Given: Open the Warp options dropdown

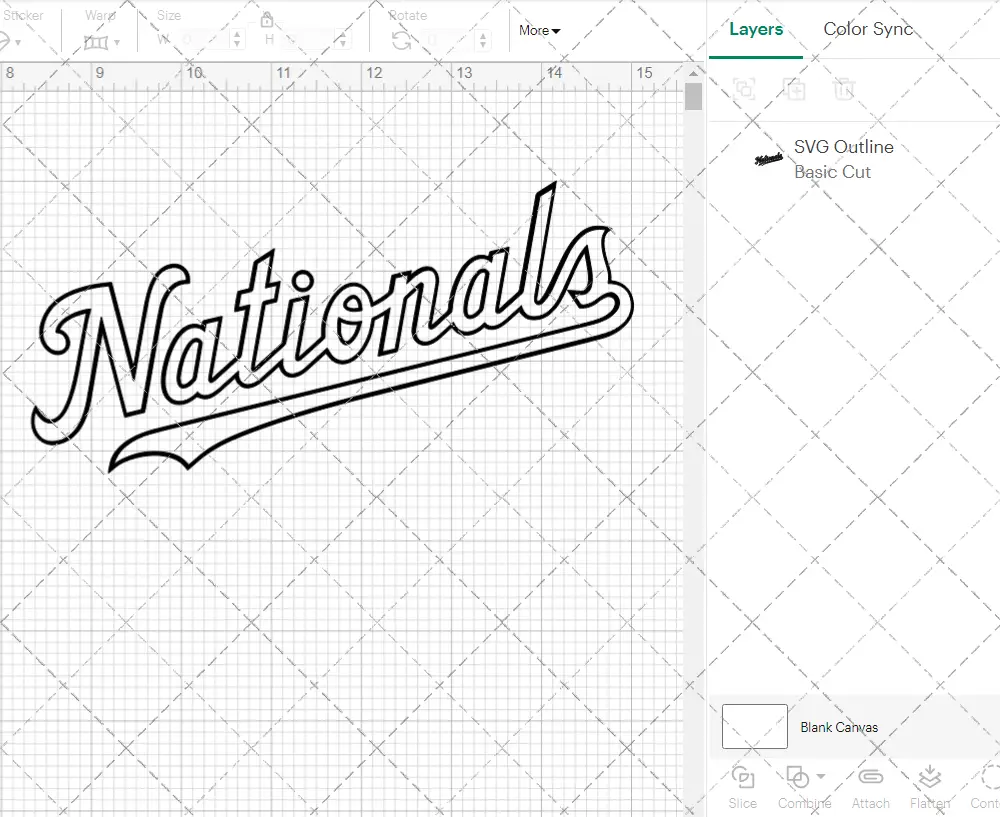Looking at the screenshot, I should [x=118, y=43].
